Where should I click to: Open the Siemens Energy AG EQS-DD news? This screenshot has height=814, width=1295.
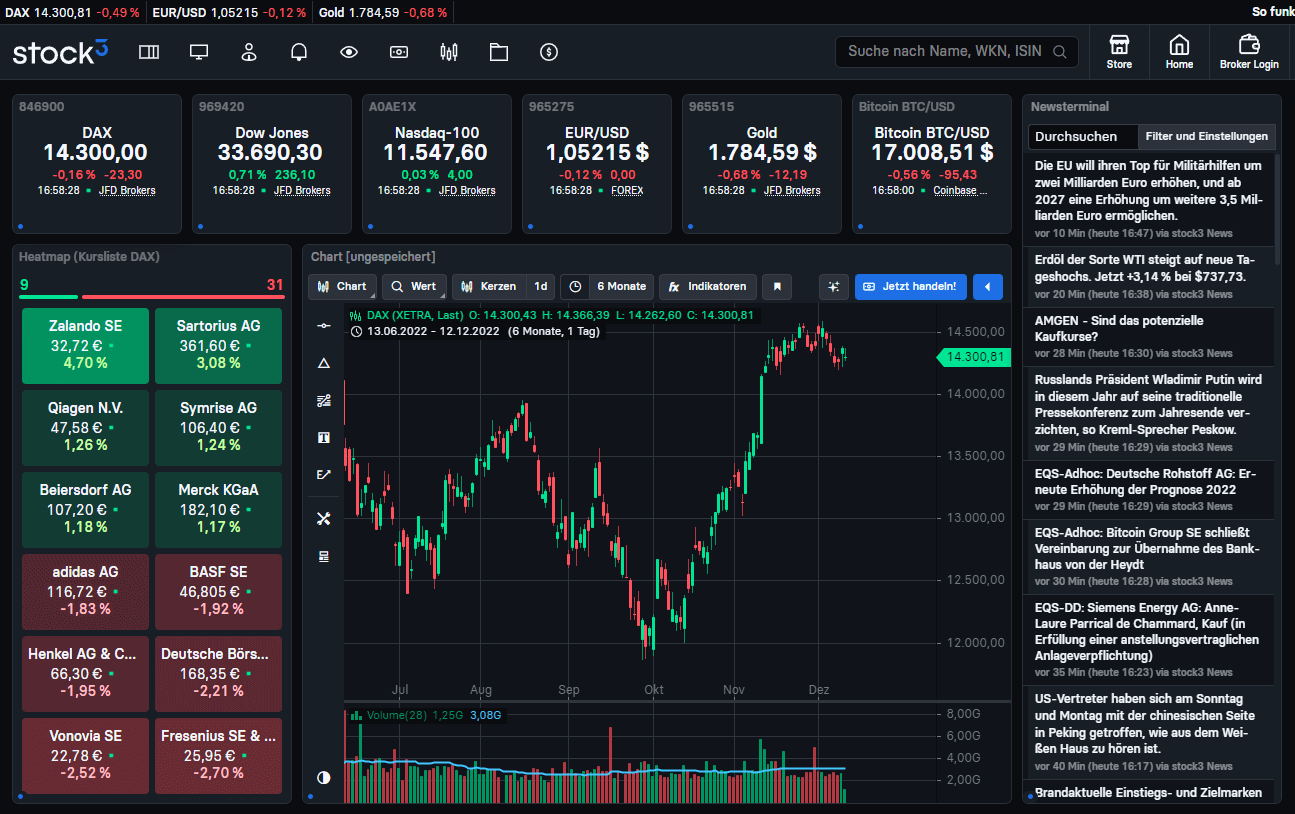(x=1150, y=639)
